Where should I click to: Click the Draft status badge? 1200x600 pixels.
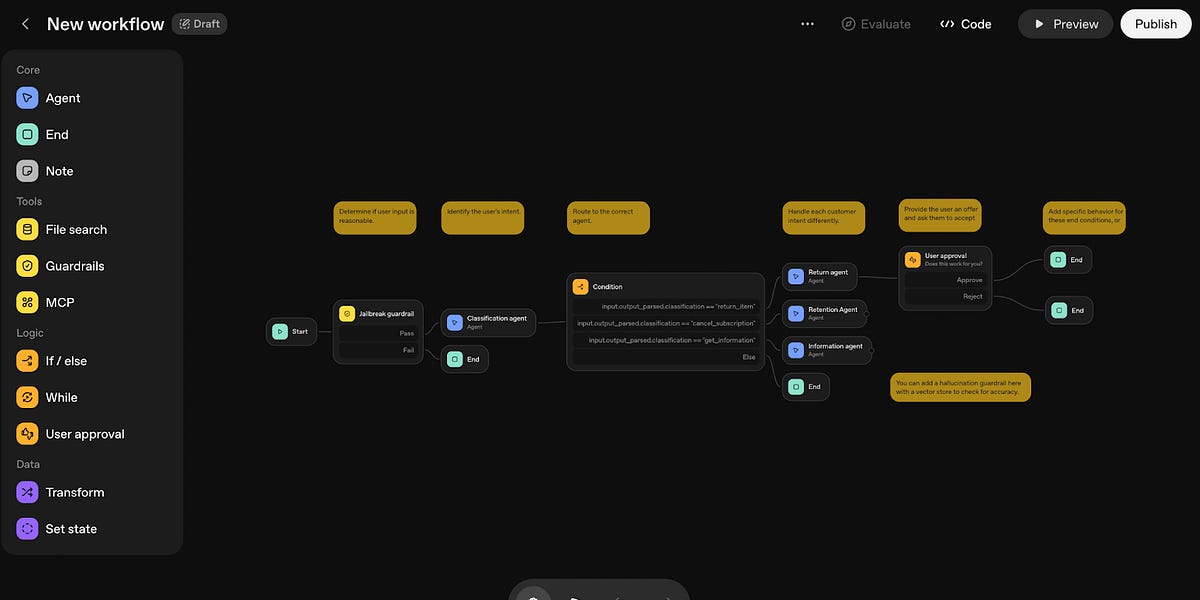(x=199, y=24)
